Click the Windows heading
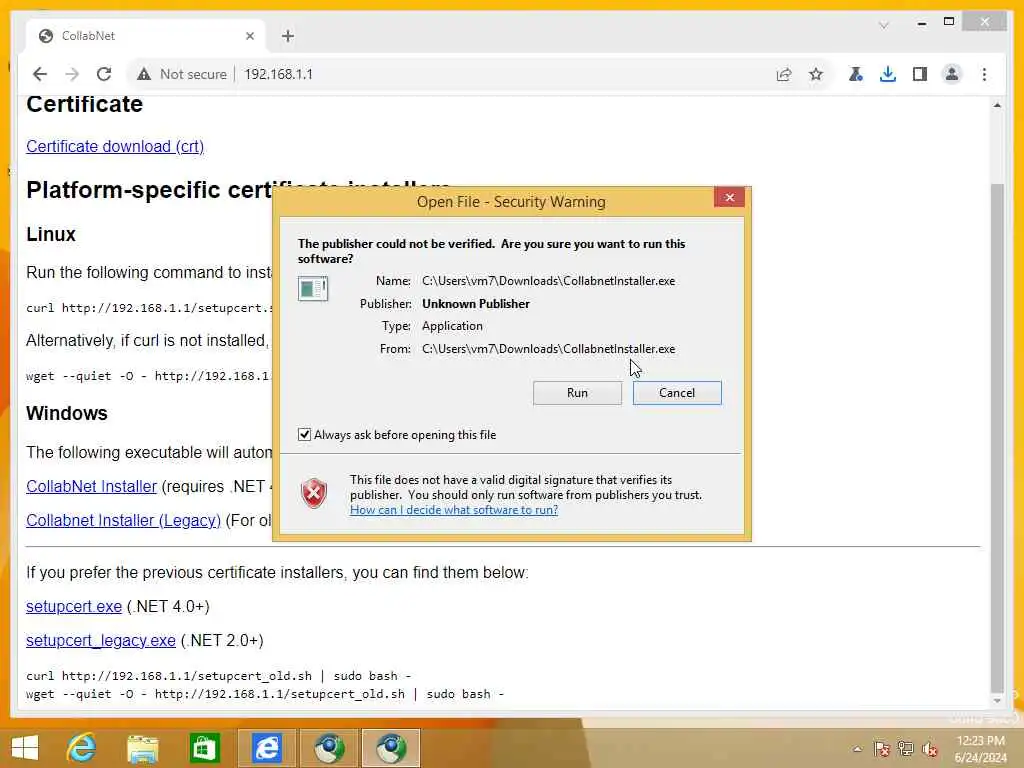Screen dimensions: 1024x768 click(67, 413)
